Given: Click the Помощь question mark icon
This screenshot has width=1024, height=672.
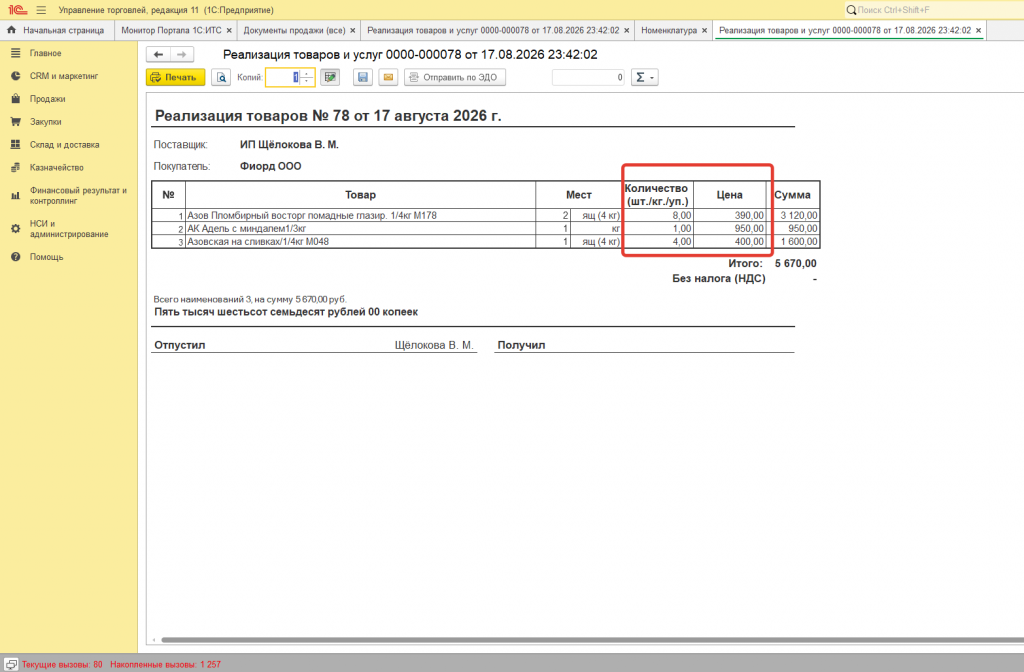Looking at the screenshot, I should click(x=16, y=257).
